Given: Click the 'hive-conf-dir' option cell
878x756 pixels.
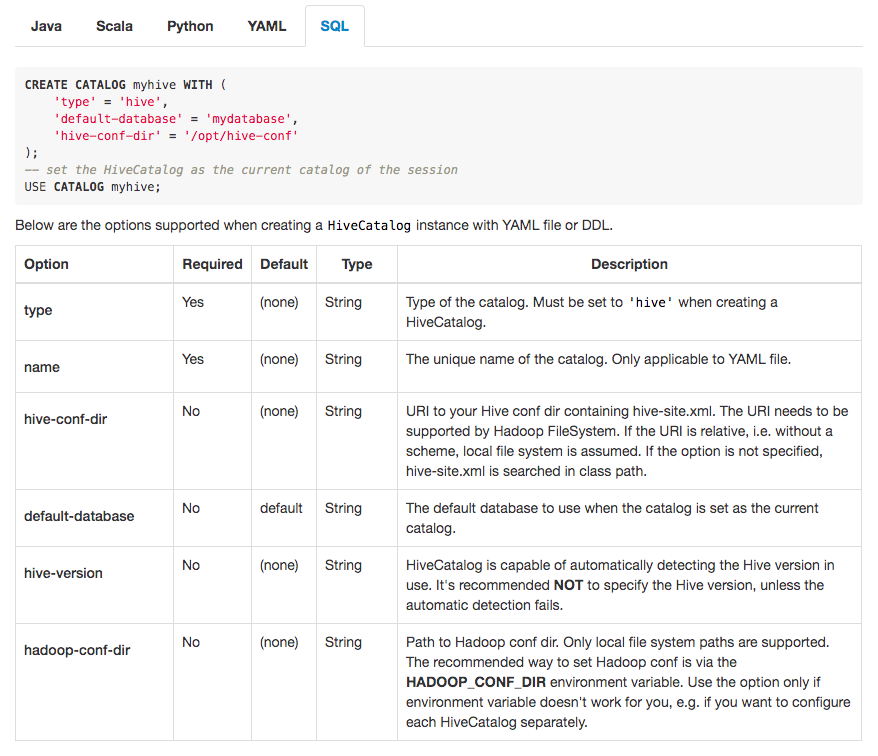Looking at the screenshot, I should [65, 419].
